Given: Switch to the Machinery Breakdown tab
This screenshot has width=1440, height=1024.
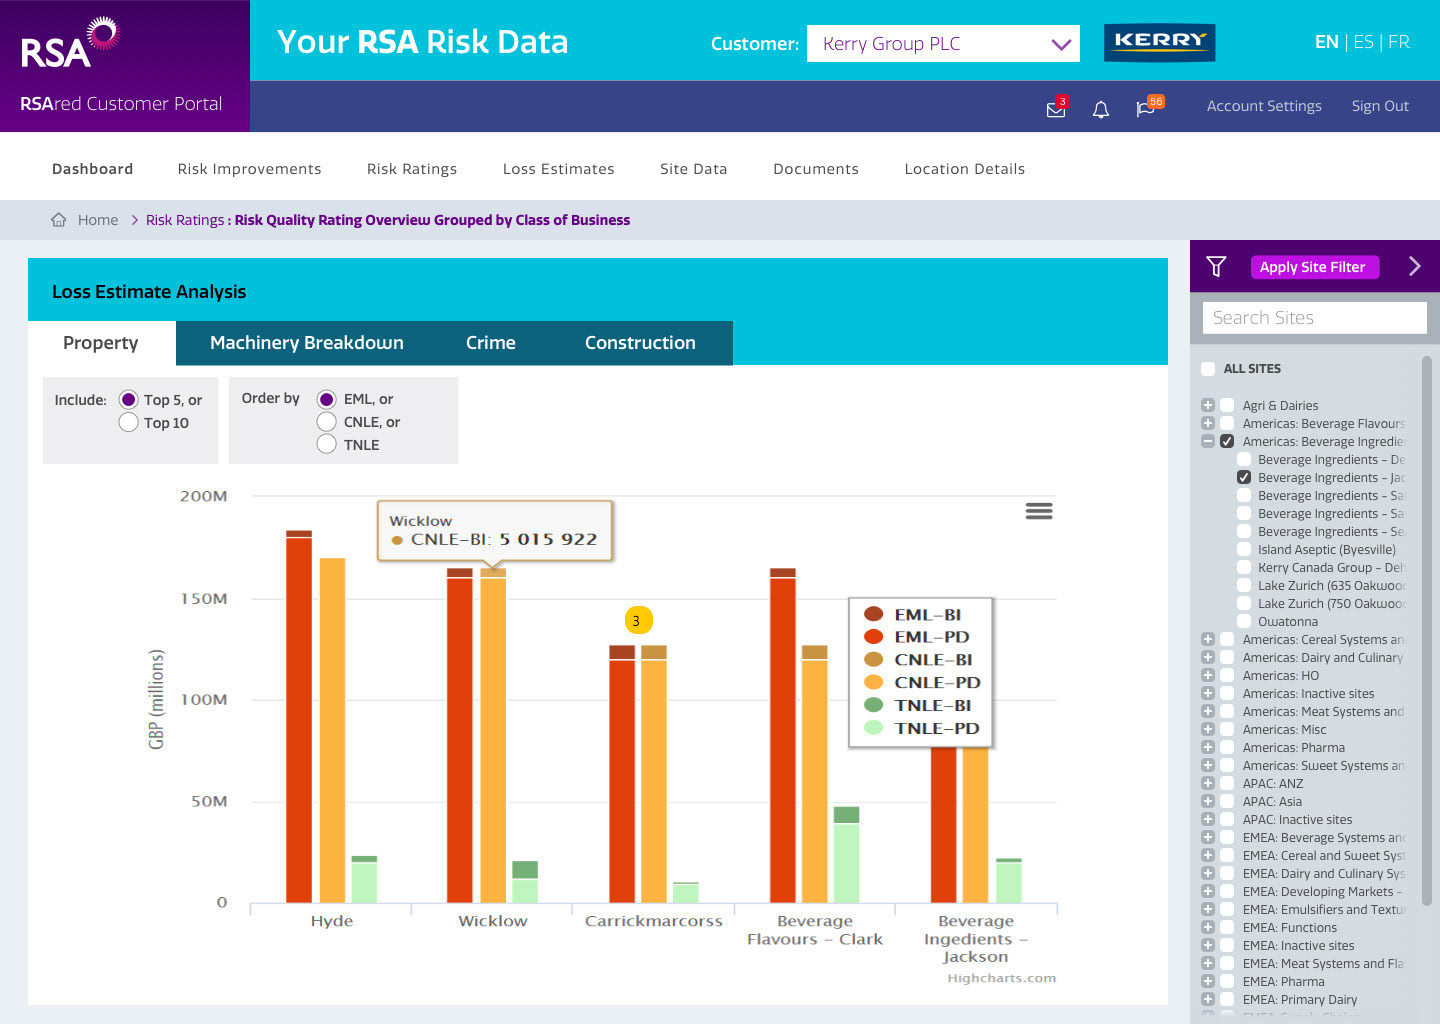Looking at the screenshot, I should (x=306, y=343).
